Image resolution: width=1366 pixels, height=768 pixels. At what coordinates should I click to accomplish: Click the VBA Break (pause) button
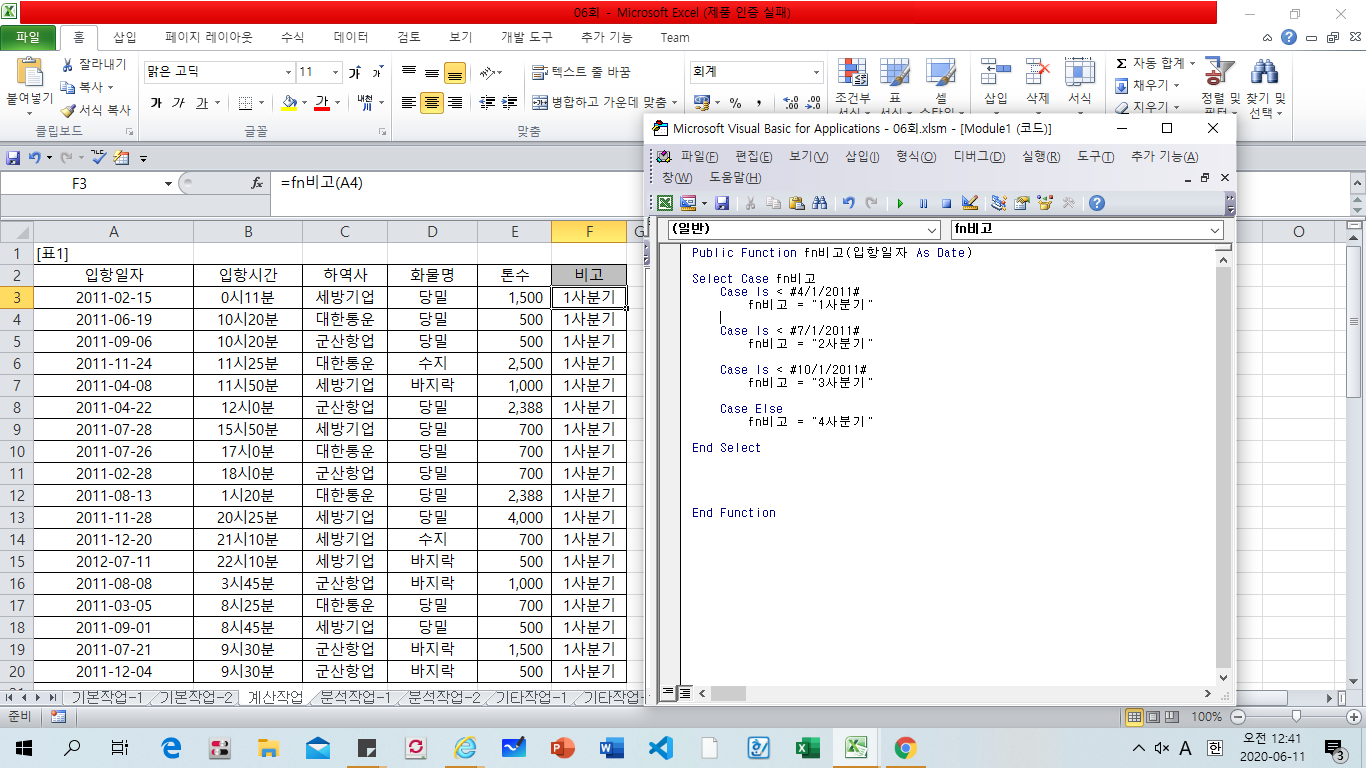[923, 203]
